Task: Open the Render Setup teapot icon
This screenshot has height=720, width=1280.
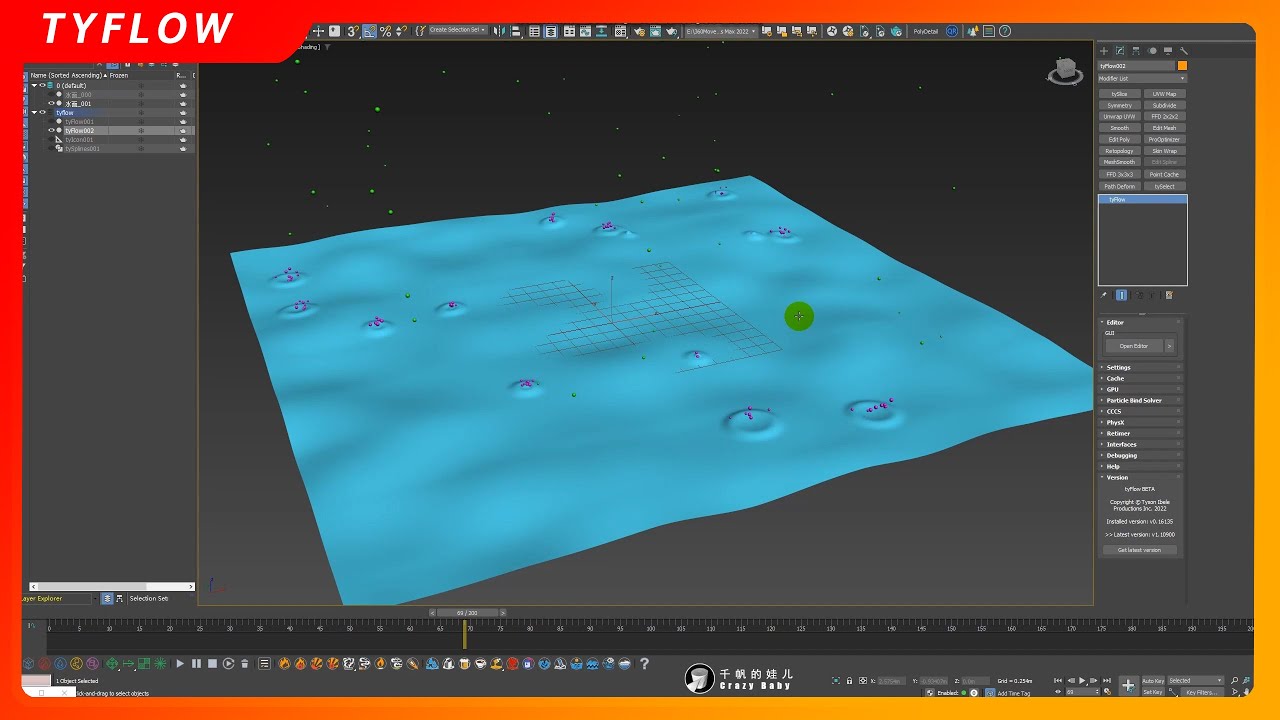Action: pyautogui.click(x=640, y=31)
